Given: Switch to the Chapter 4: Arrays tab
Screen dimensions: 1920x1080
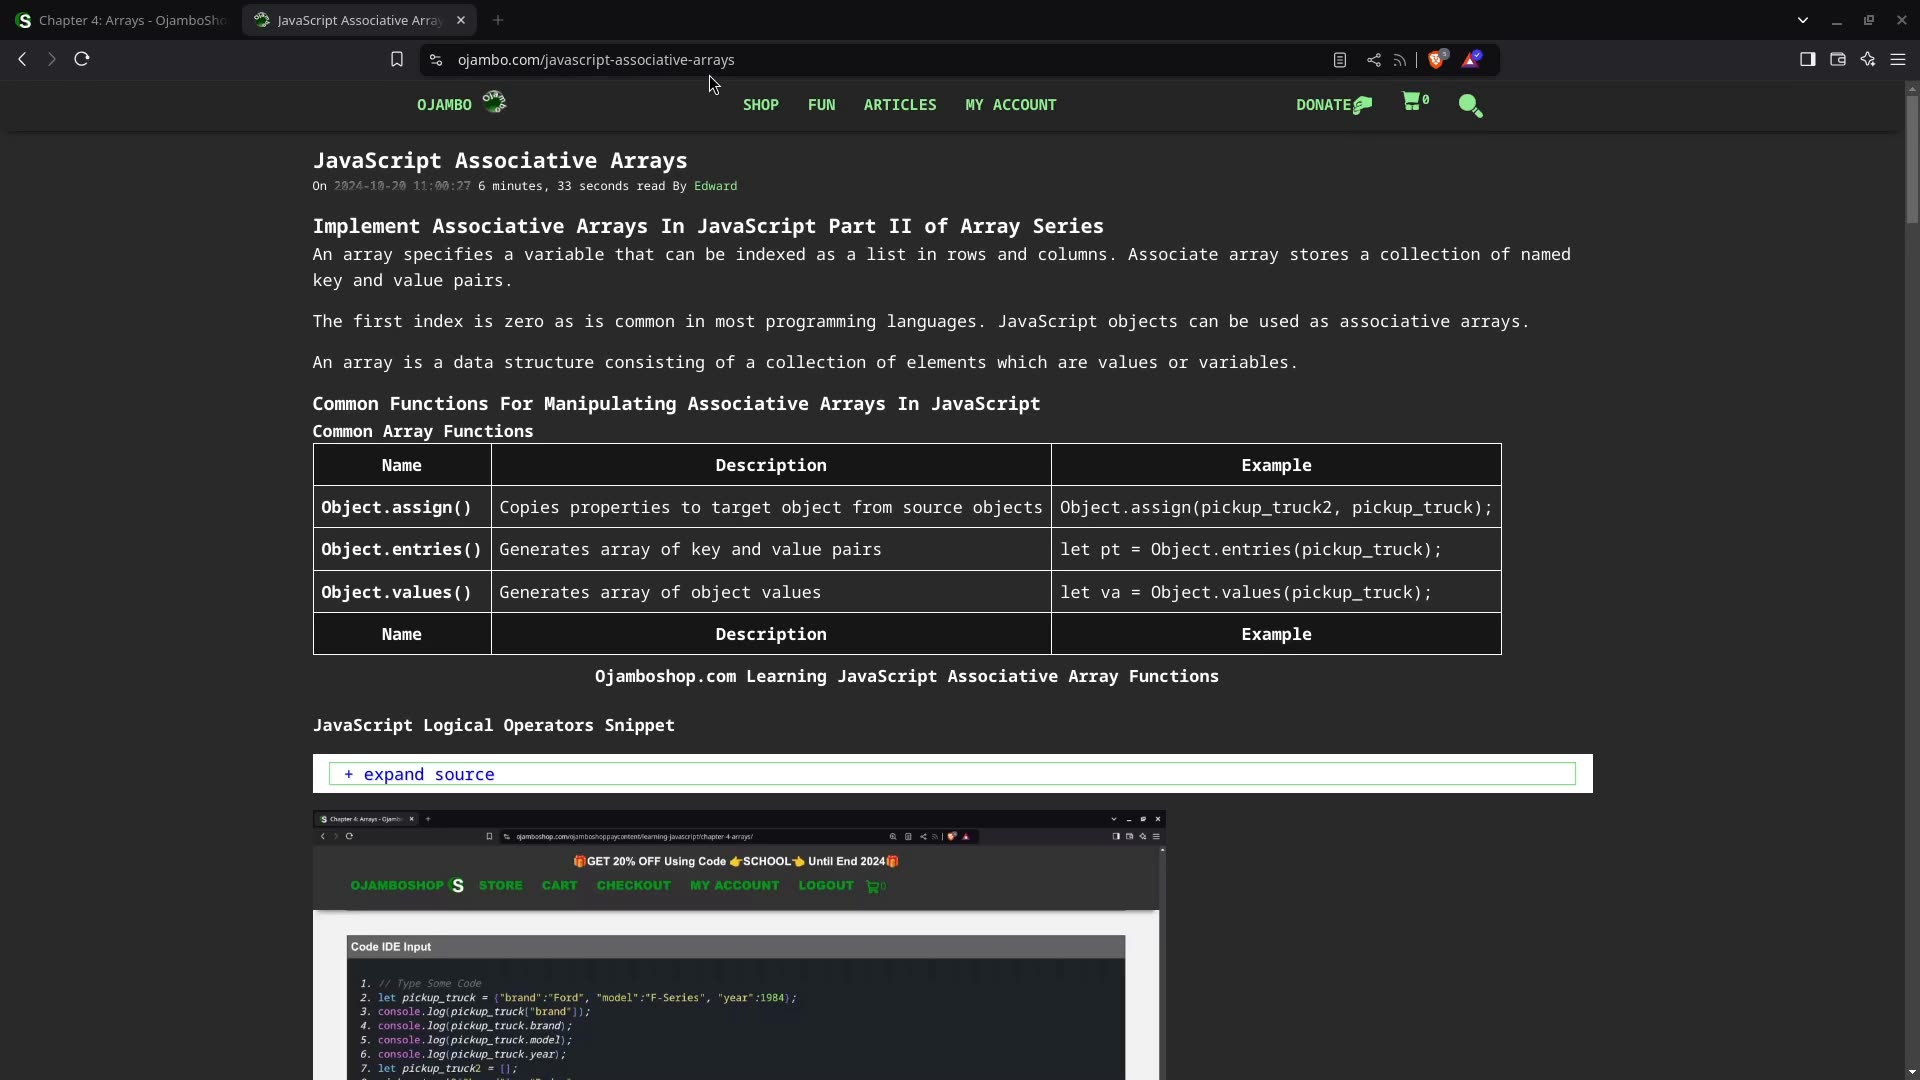Looking at the screenshot, I should click(x=120, y=20).
